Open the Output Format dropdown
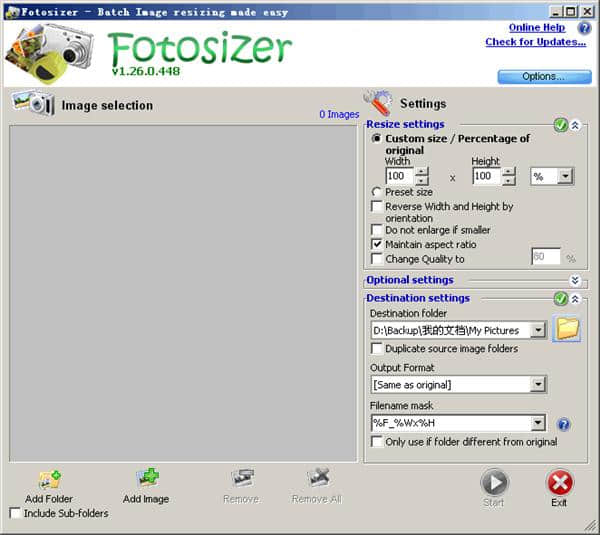The height and width of the screenshot is (535, 600). click(x=538, y=385)
